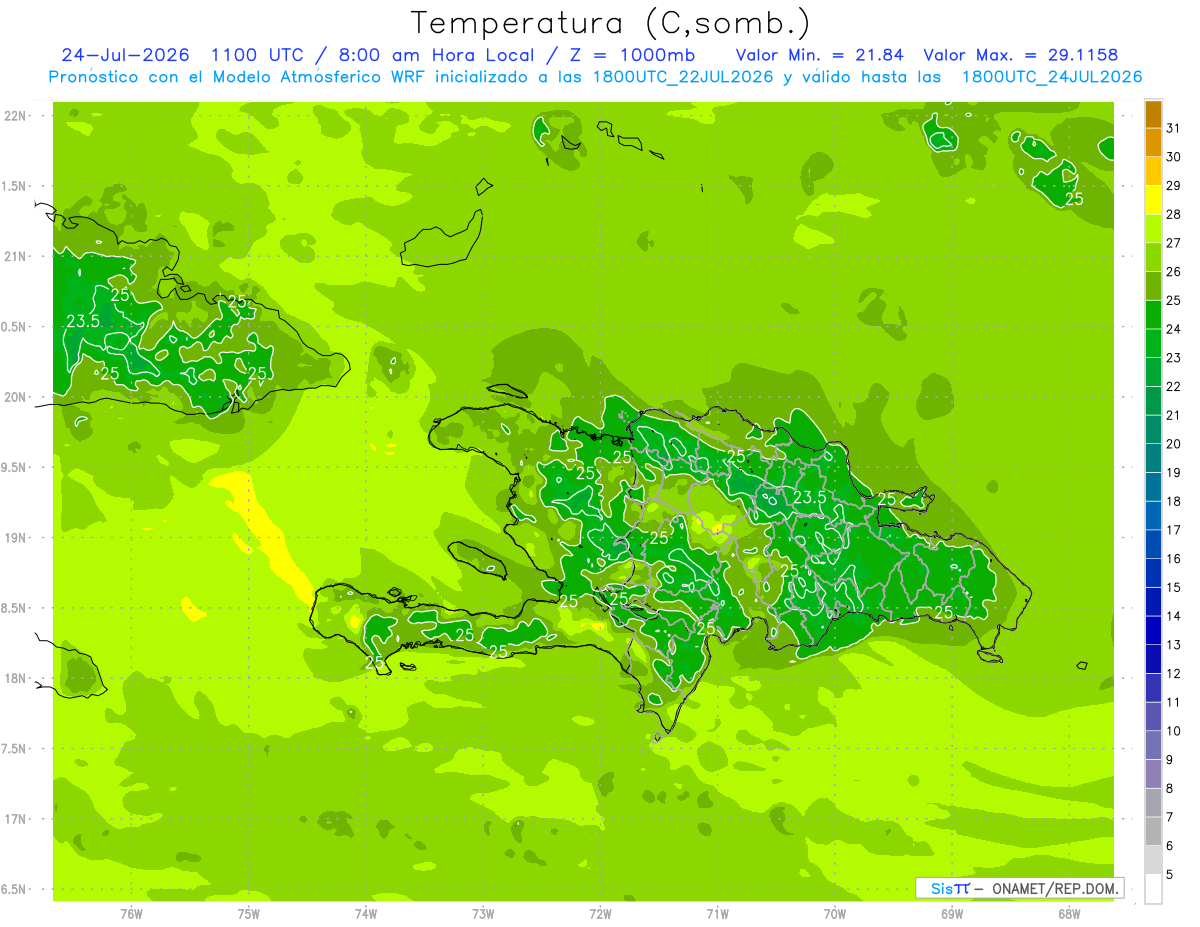Click the 68W longitude label
The height and width of the screenshot is (927, 1200).
click(x=1069, y=914)
